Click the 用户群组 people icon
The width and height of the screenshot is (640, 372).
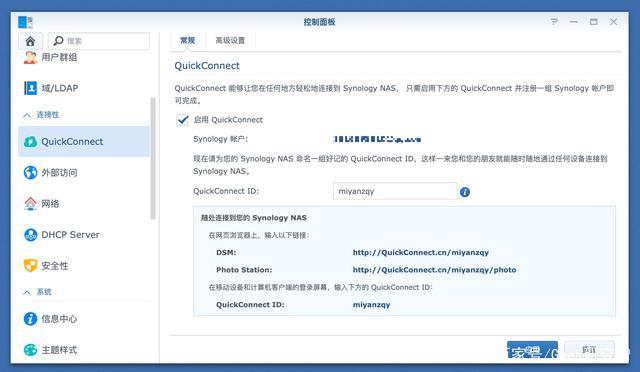(x=30, y=57)
